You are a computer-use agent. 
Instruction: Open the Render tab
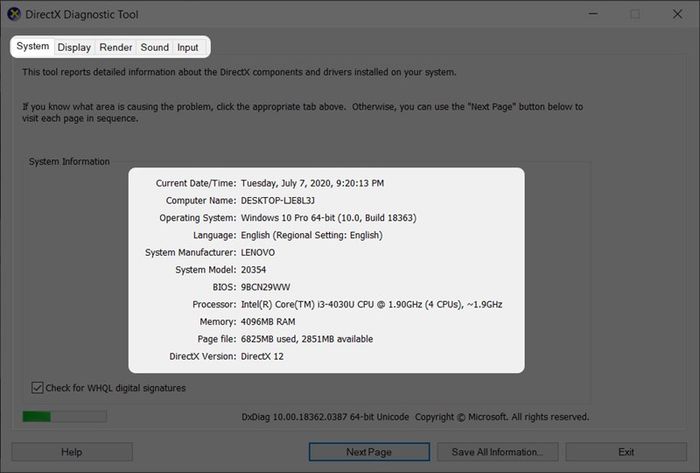(116, 47)
